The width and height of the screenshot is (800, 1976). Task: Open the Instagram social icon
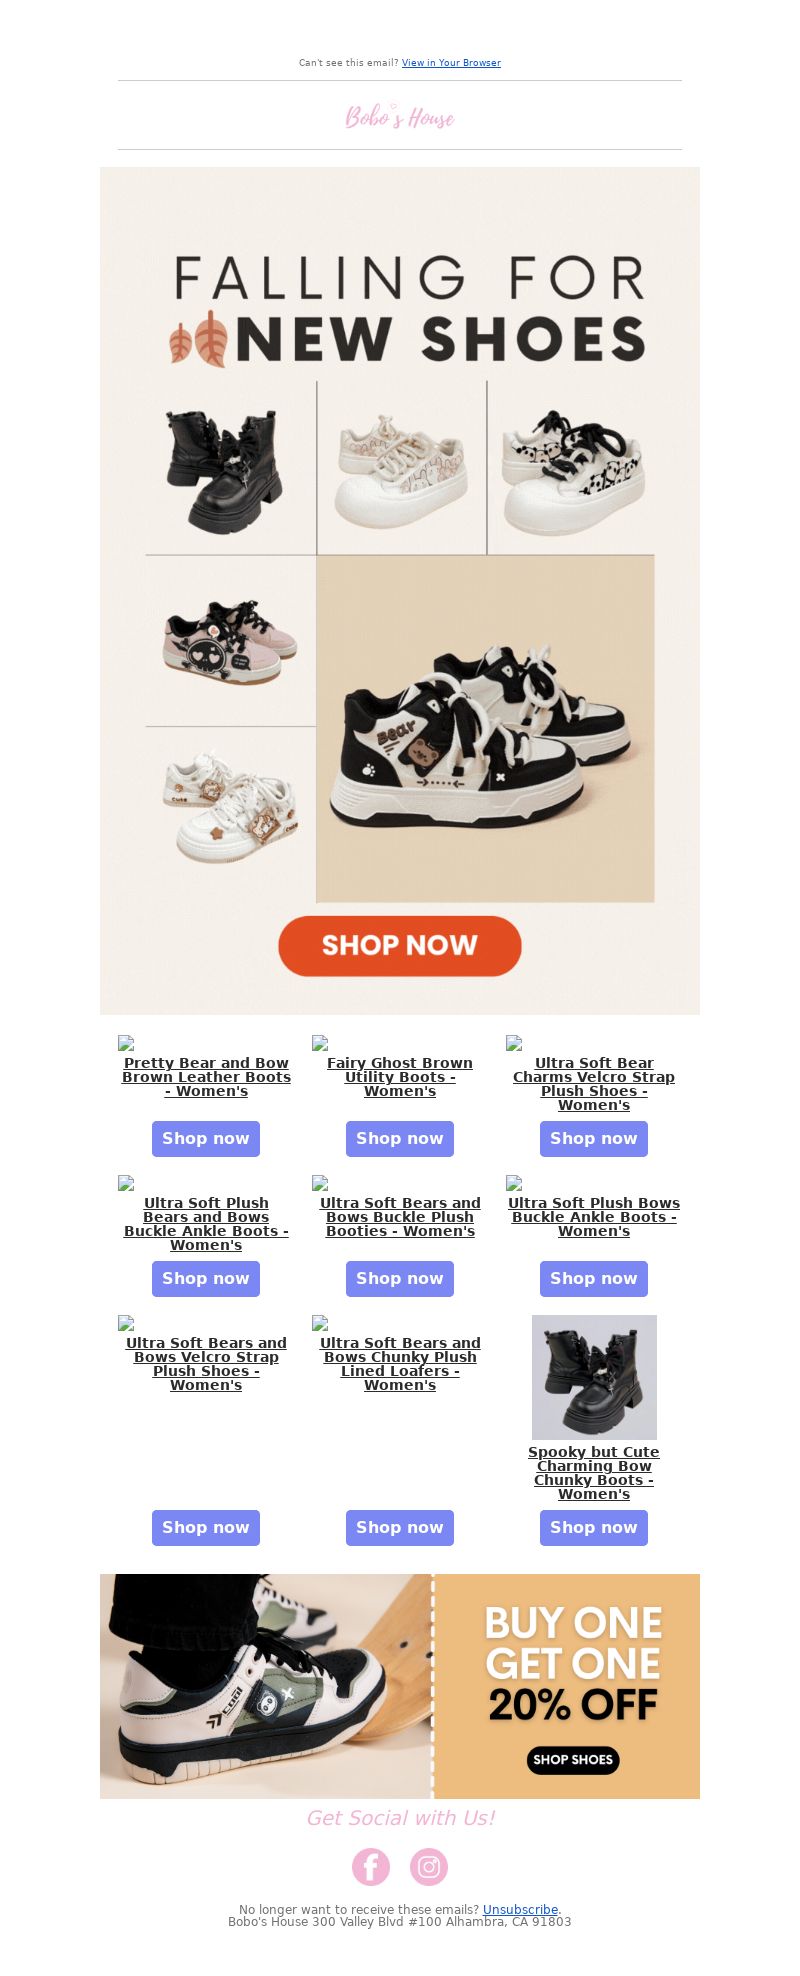tap(429, 1866)
